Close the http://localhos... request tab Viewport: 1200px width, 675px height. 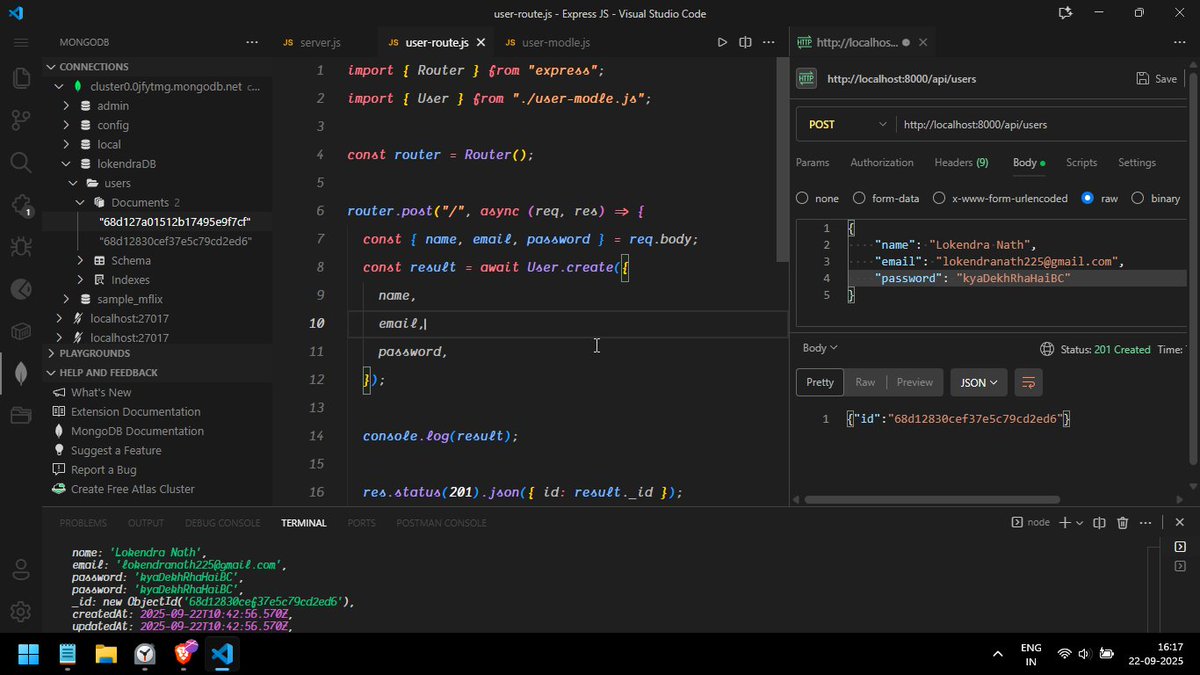(923, 43)
